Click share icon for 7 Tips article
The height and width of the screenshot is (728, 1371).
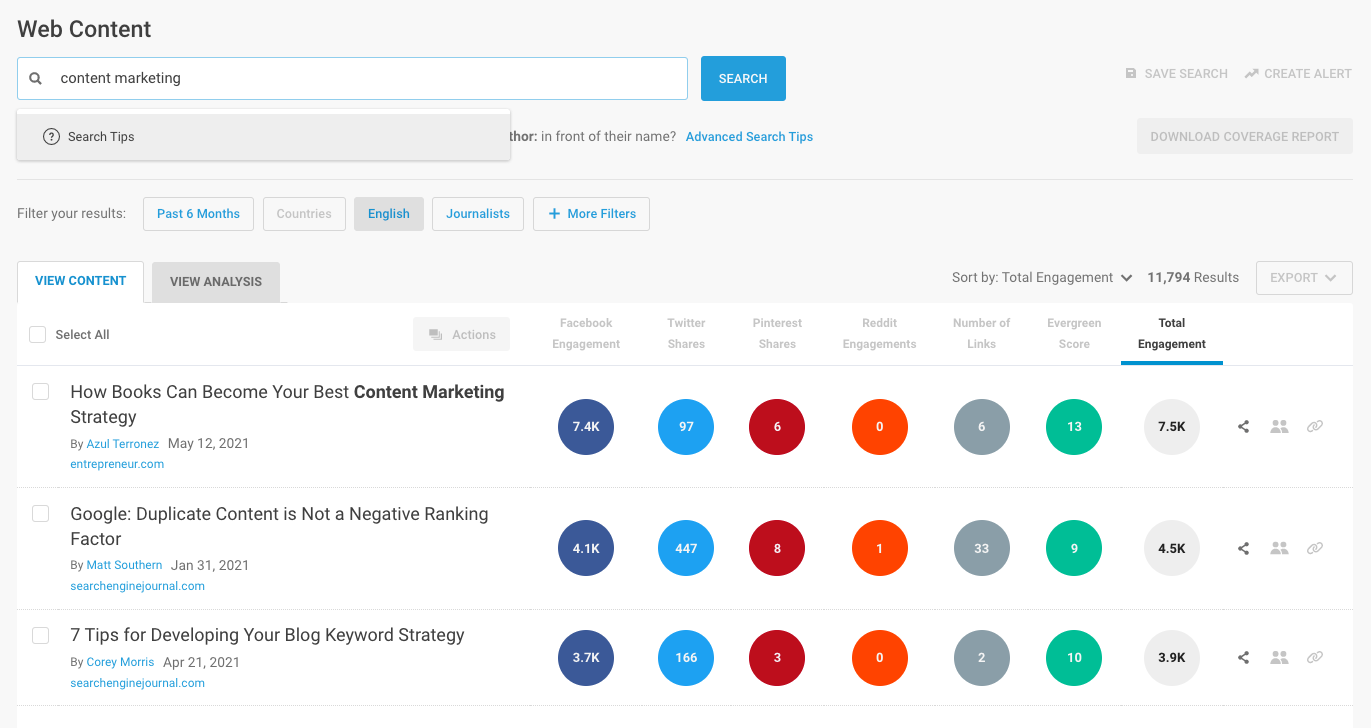(x=1243, y=657)
